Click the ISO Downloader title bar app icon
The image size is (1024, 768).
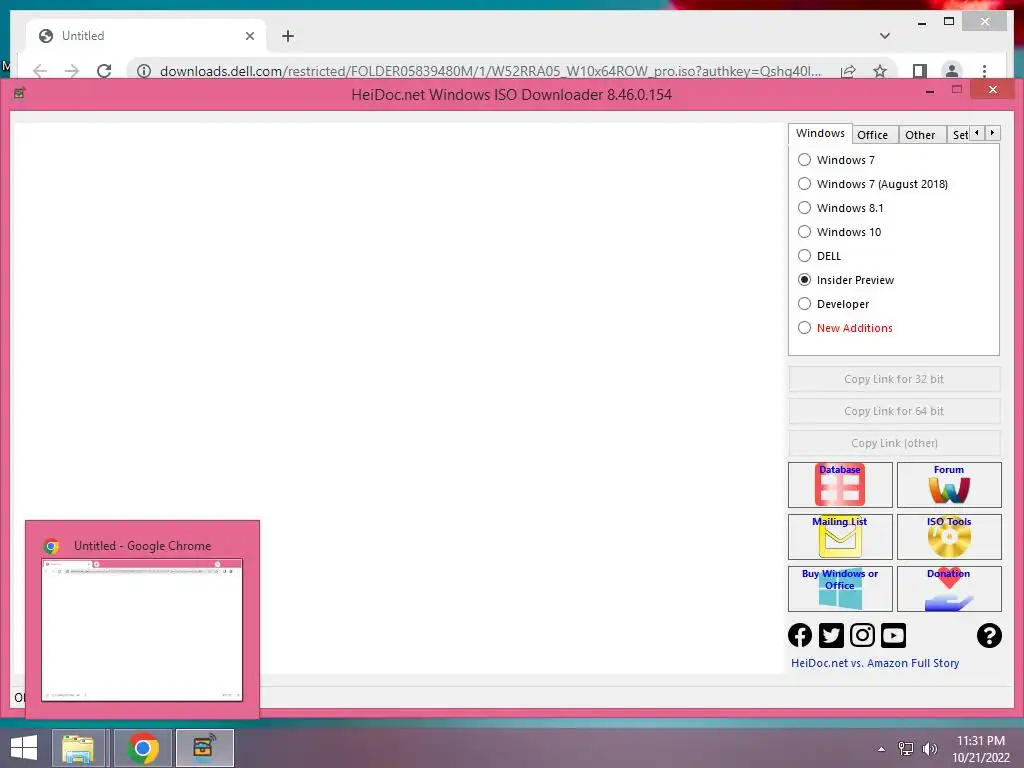(x=20, y=93)
